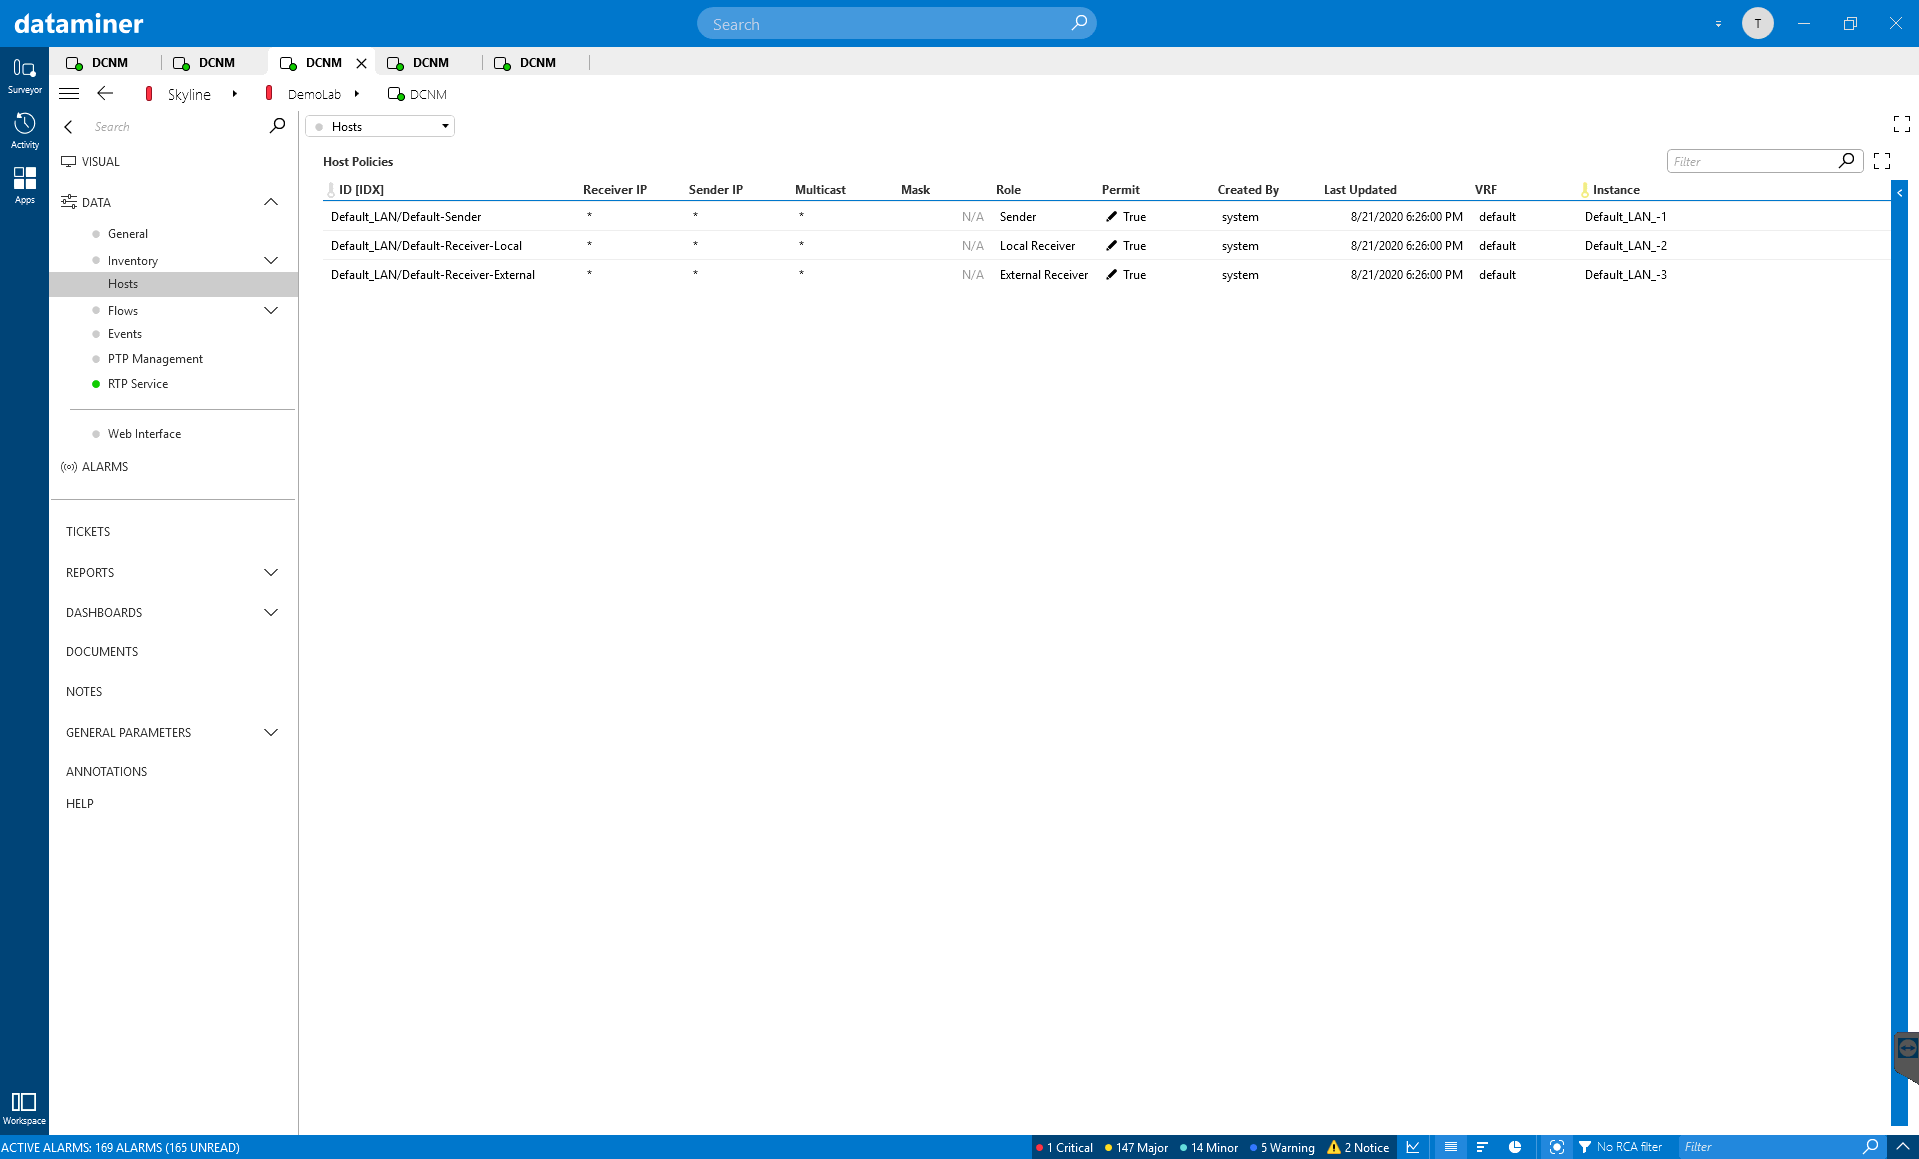Screen dimensions: 1919x1159
Task: Expand the Flows tree chevron
Action: coord(271,310)
